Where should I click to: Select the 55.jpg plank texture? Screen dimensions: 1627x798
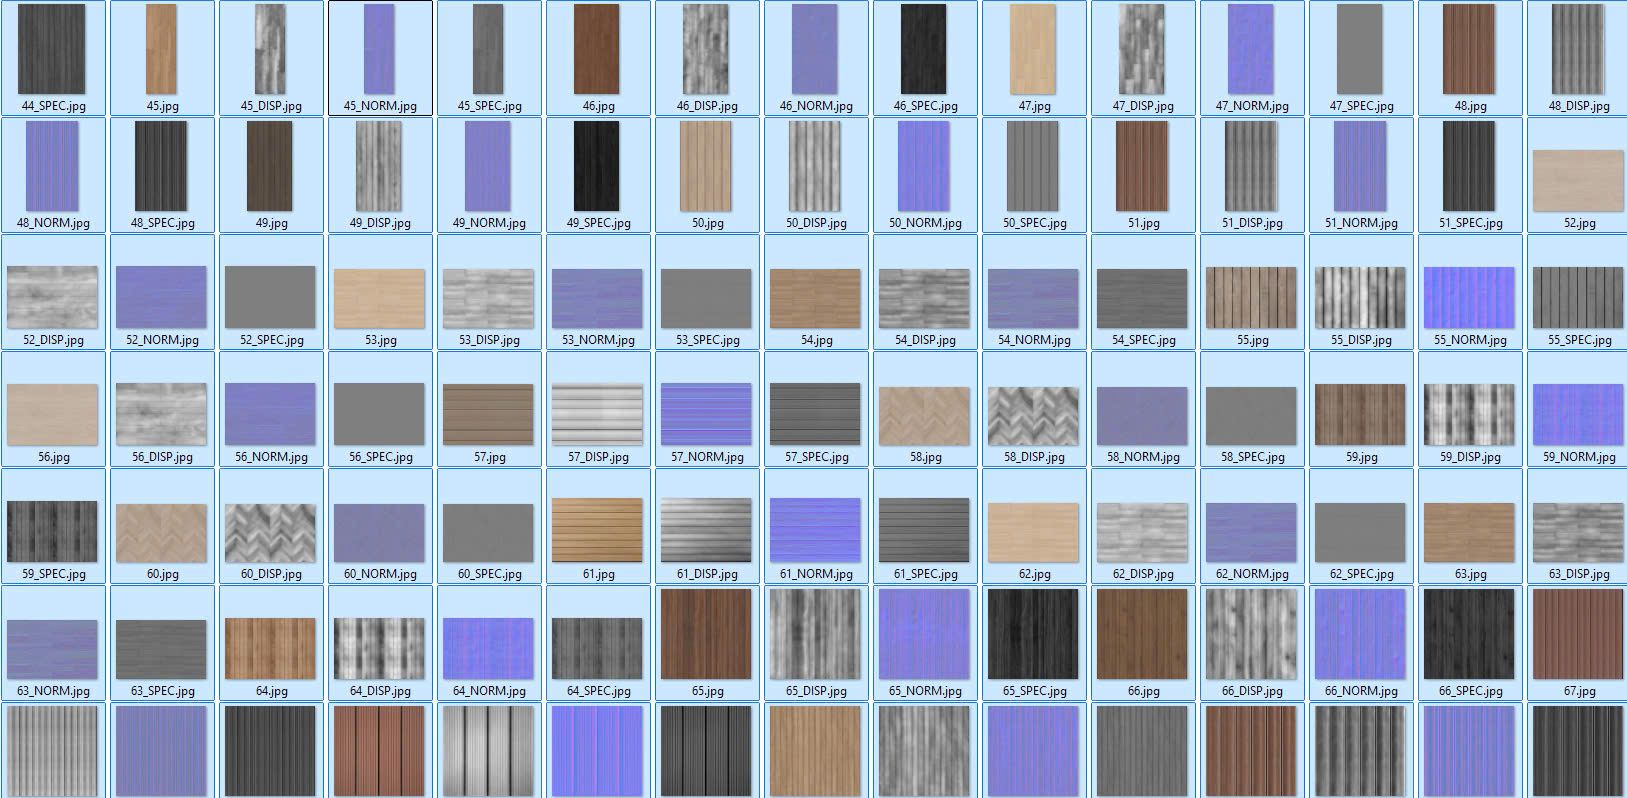(1252, 298)
